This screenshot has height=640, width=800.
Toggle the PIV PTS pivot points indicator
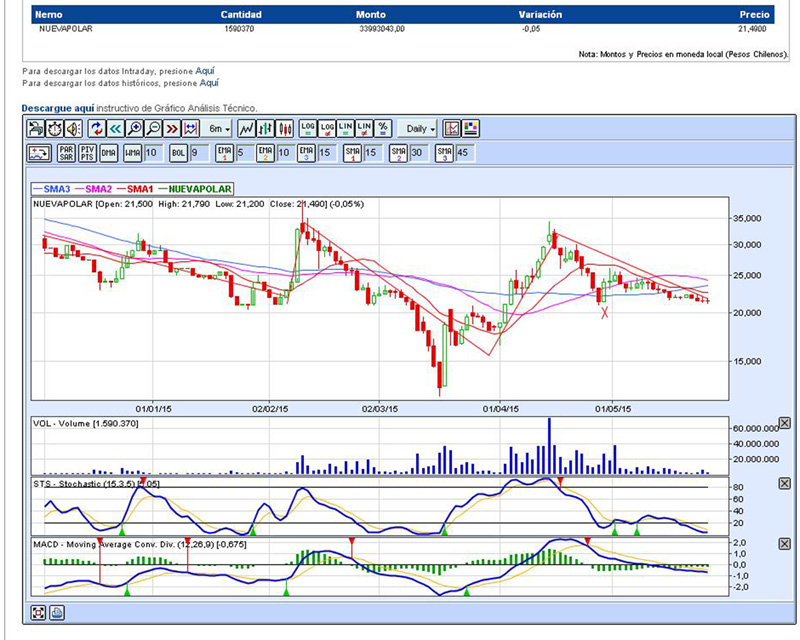(x=87, y=153)
